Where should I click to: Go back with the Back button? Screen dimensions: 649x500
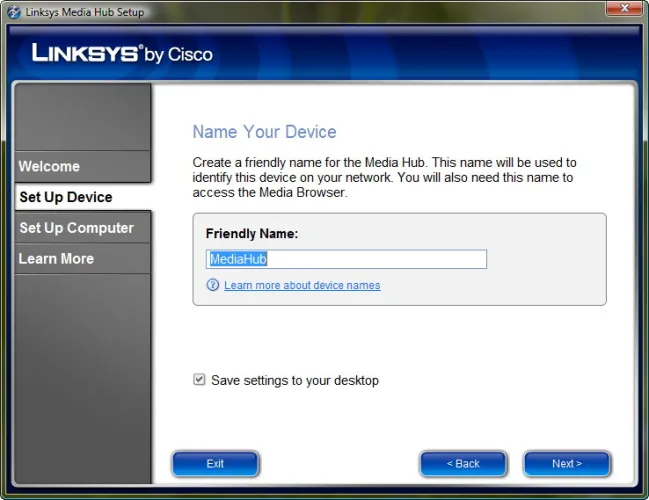pos(463,464)
